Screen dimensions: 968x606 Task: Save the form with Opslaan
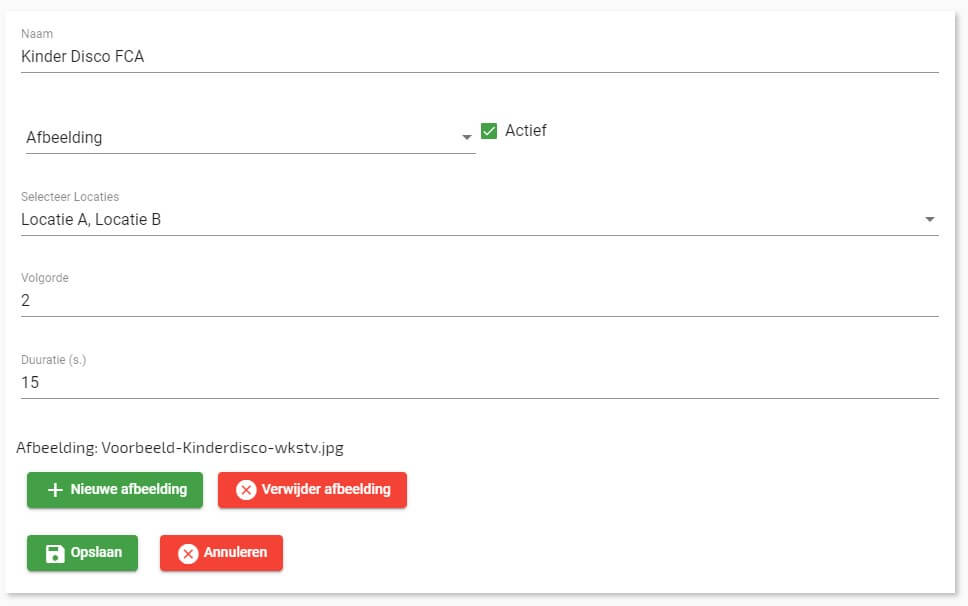82,553
